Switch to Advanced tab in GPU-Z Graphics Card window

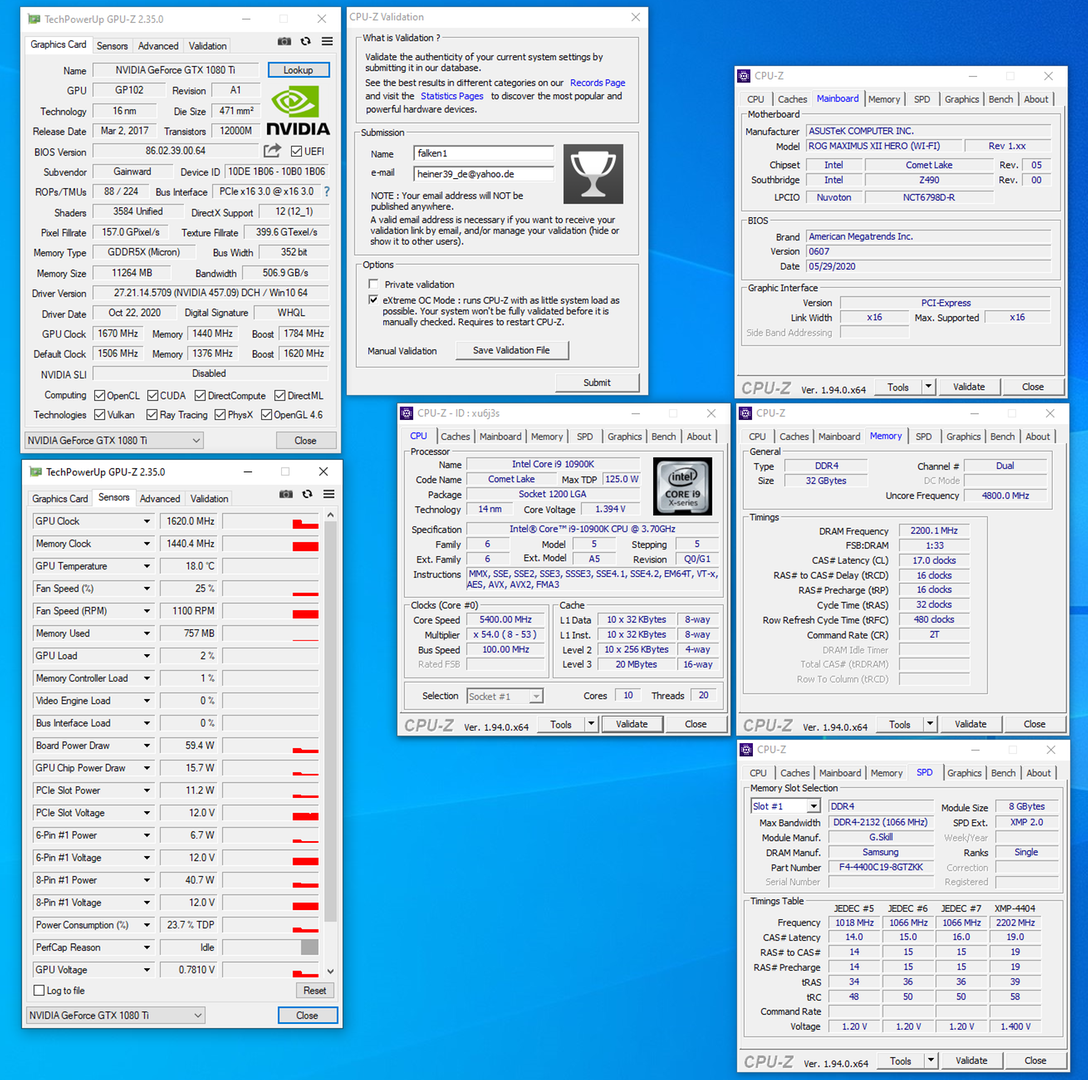click(x=158, y=46)
